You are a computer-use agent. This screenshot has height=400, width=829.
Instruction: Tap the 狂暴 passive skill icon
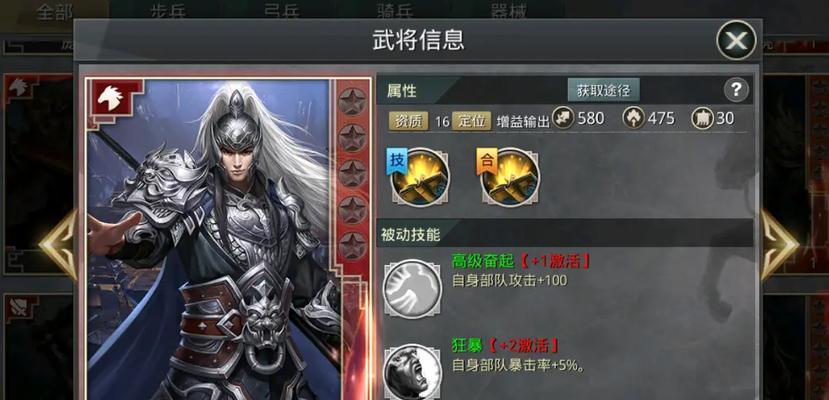tap(412, 371)
